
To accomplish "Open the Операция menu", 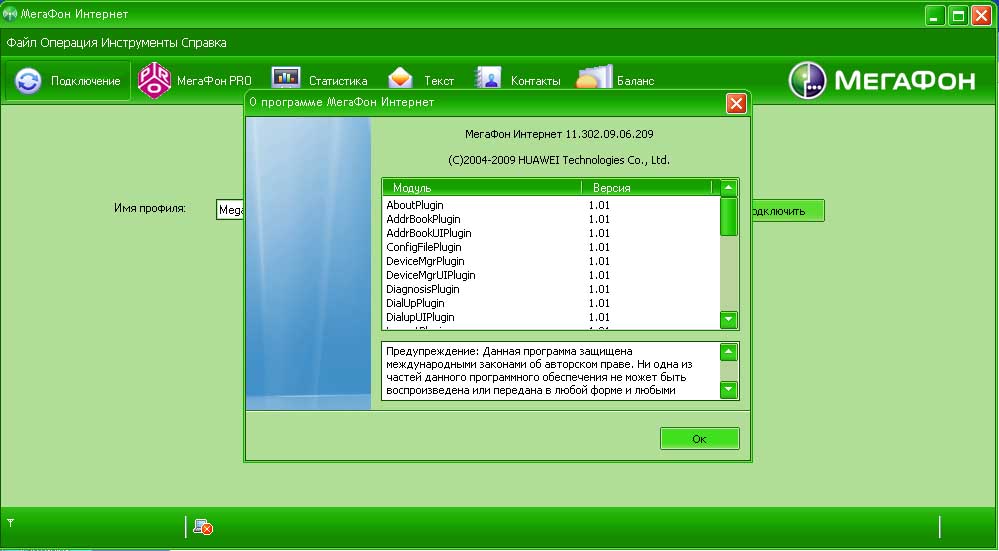I will coord(69,43).
